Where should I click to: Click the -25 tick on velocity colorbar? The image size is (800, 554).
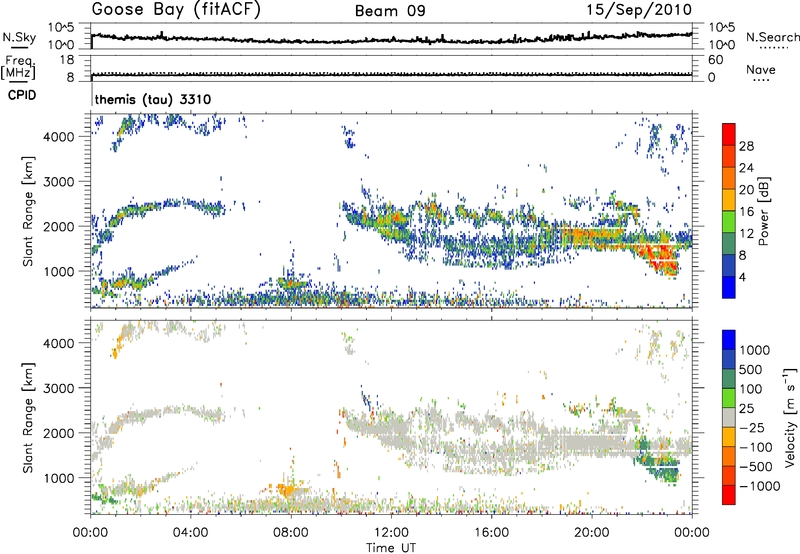[753, 427]
